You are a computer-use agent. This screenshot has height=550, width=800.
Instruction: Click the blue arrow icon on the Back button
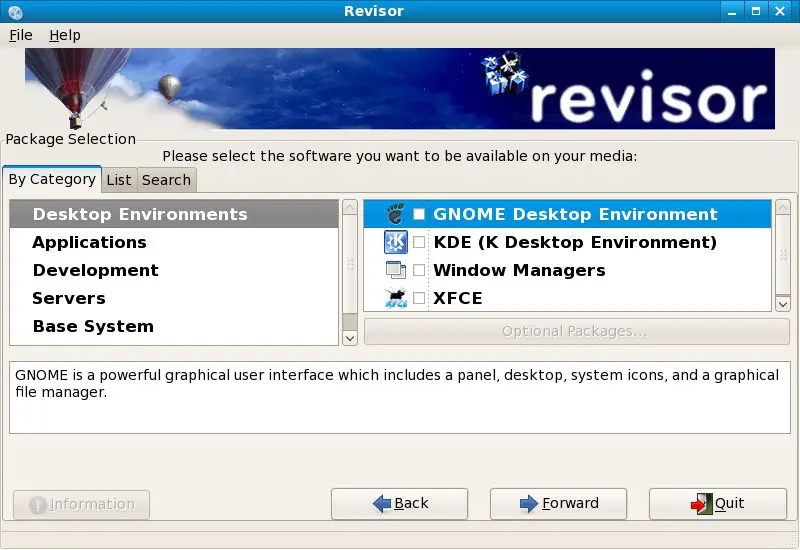[382, 504]
